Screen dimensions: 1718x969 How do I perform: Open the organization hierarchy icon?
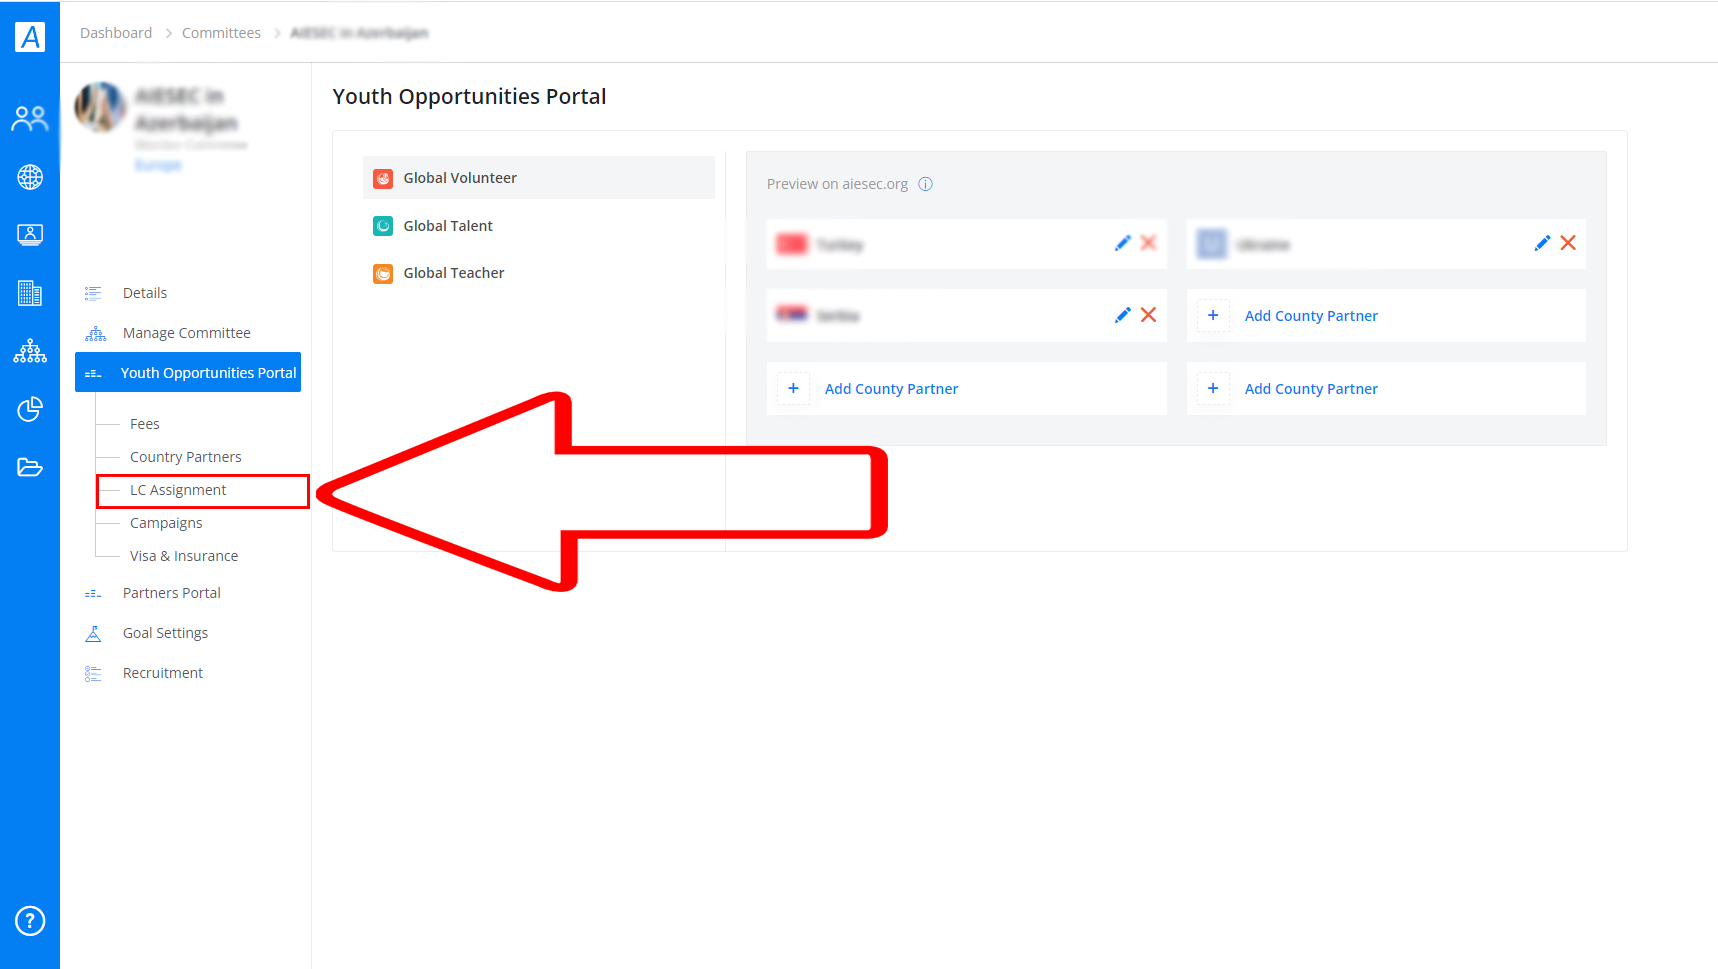click(x=30, y=351)
